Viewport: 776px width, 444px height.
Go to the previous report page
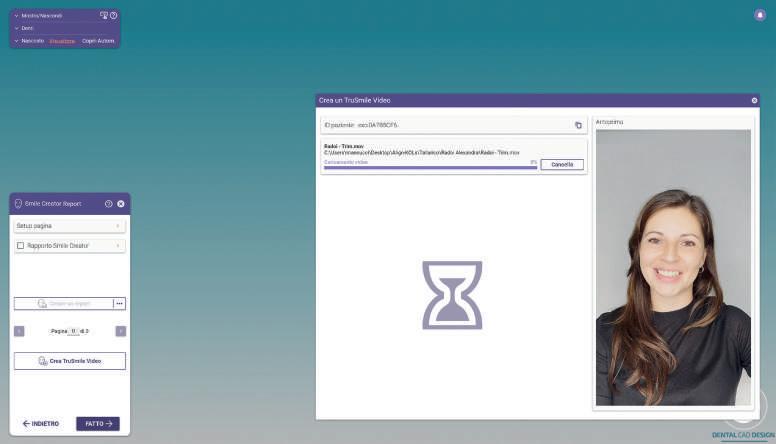pos(19,331)
